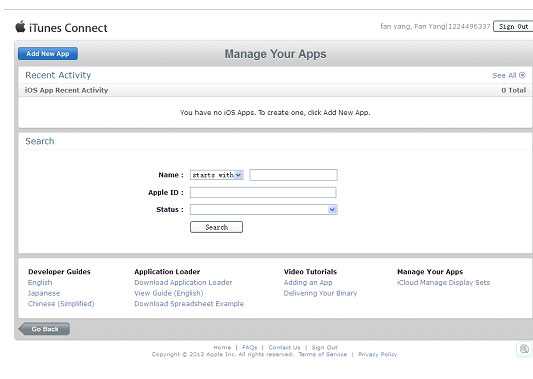
Task: Click the 'Name :' label
Action: click(171, 175)
